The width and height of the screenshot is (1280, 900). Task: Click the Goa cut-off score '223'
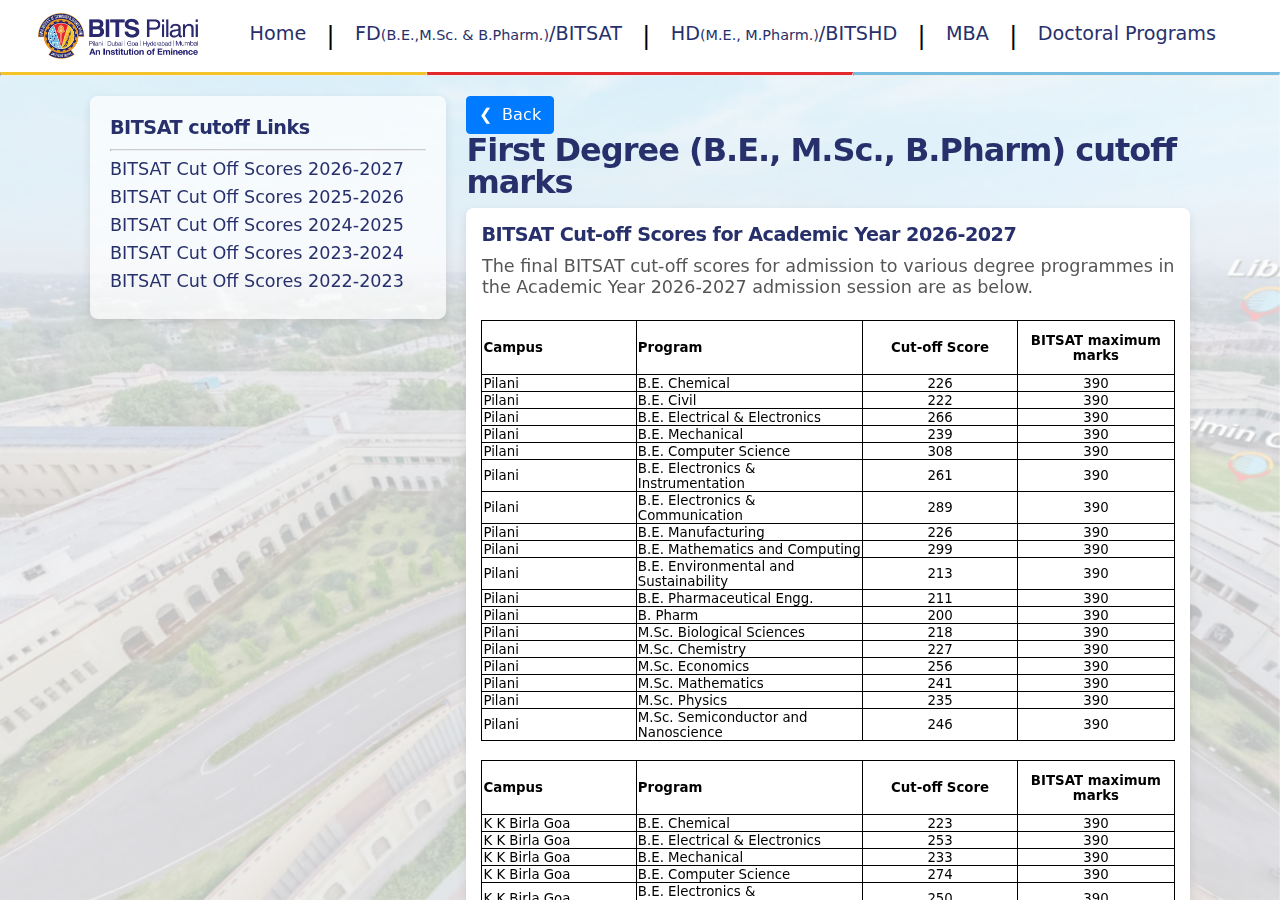tap(940, 823)
